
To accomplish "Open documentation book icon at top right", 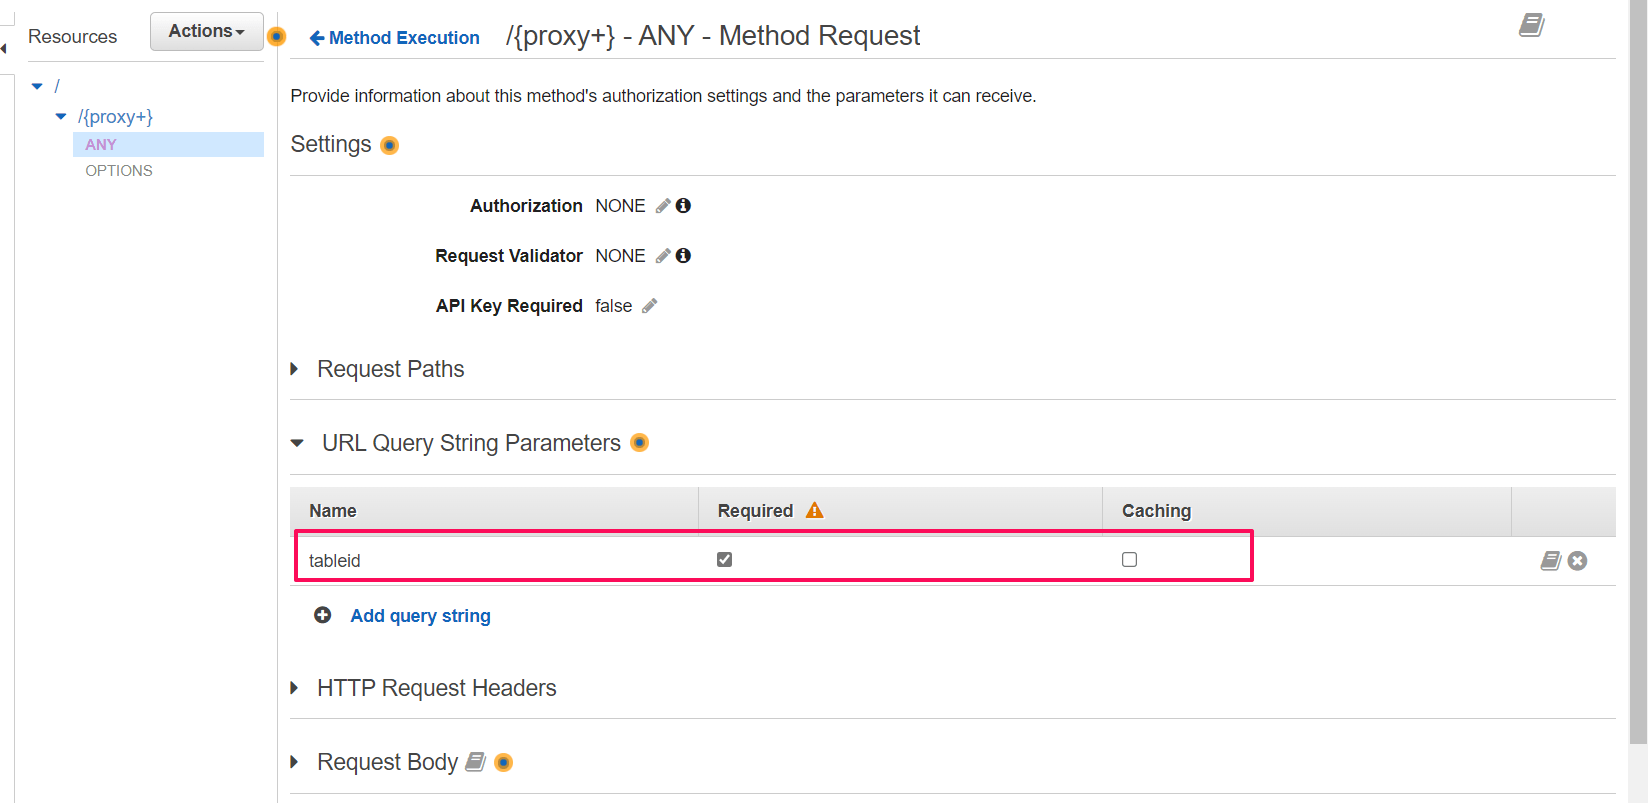I will pyautogui.click(x=1531, y=25).
